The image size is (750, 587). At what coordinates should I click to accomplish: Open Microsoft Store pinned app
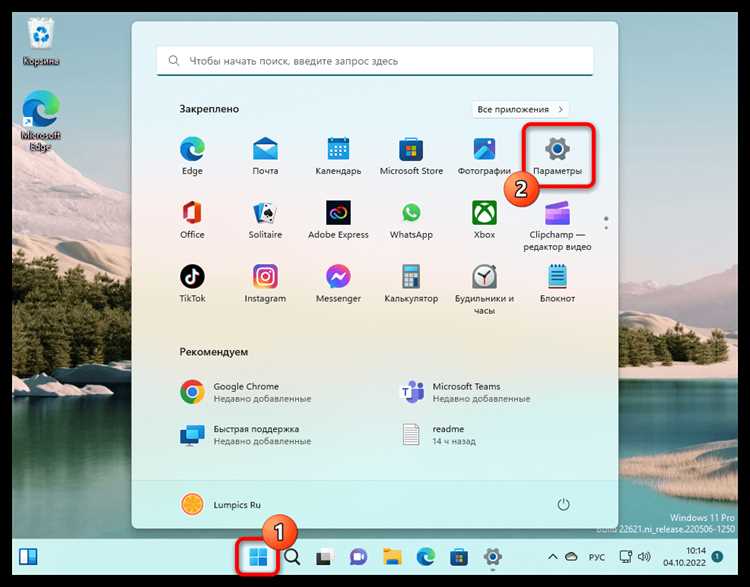pos(411,156)
